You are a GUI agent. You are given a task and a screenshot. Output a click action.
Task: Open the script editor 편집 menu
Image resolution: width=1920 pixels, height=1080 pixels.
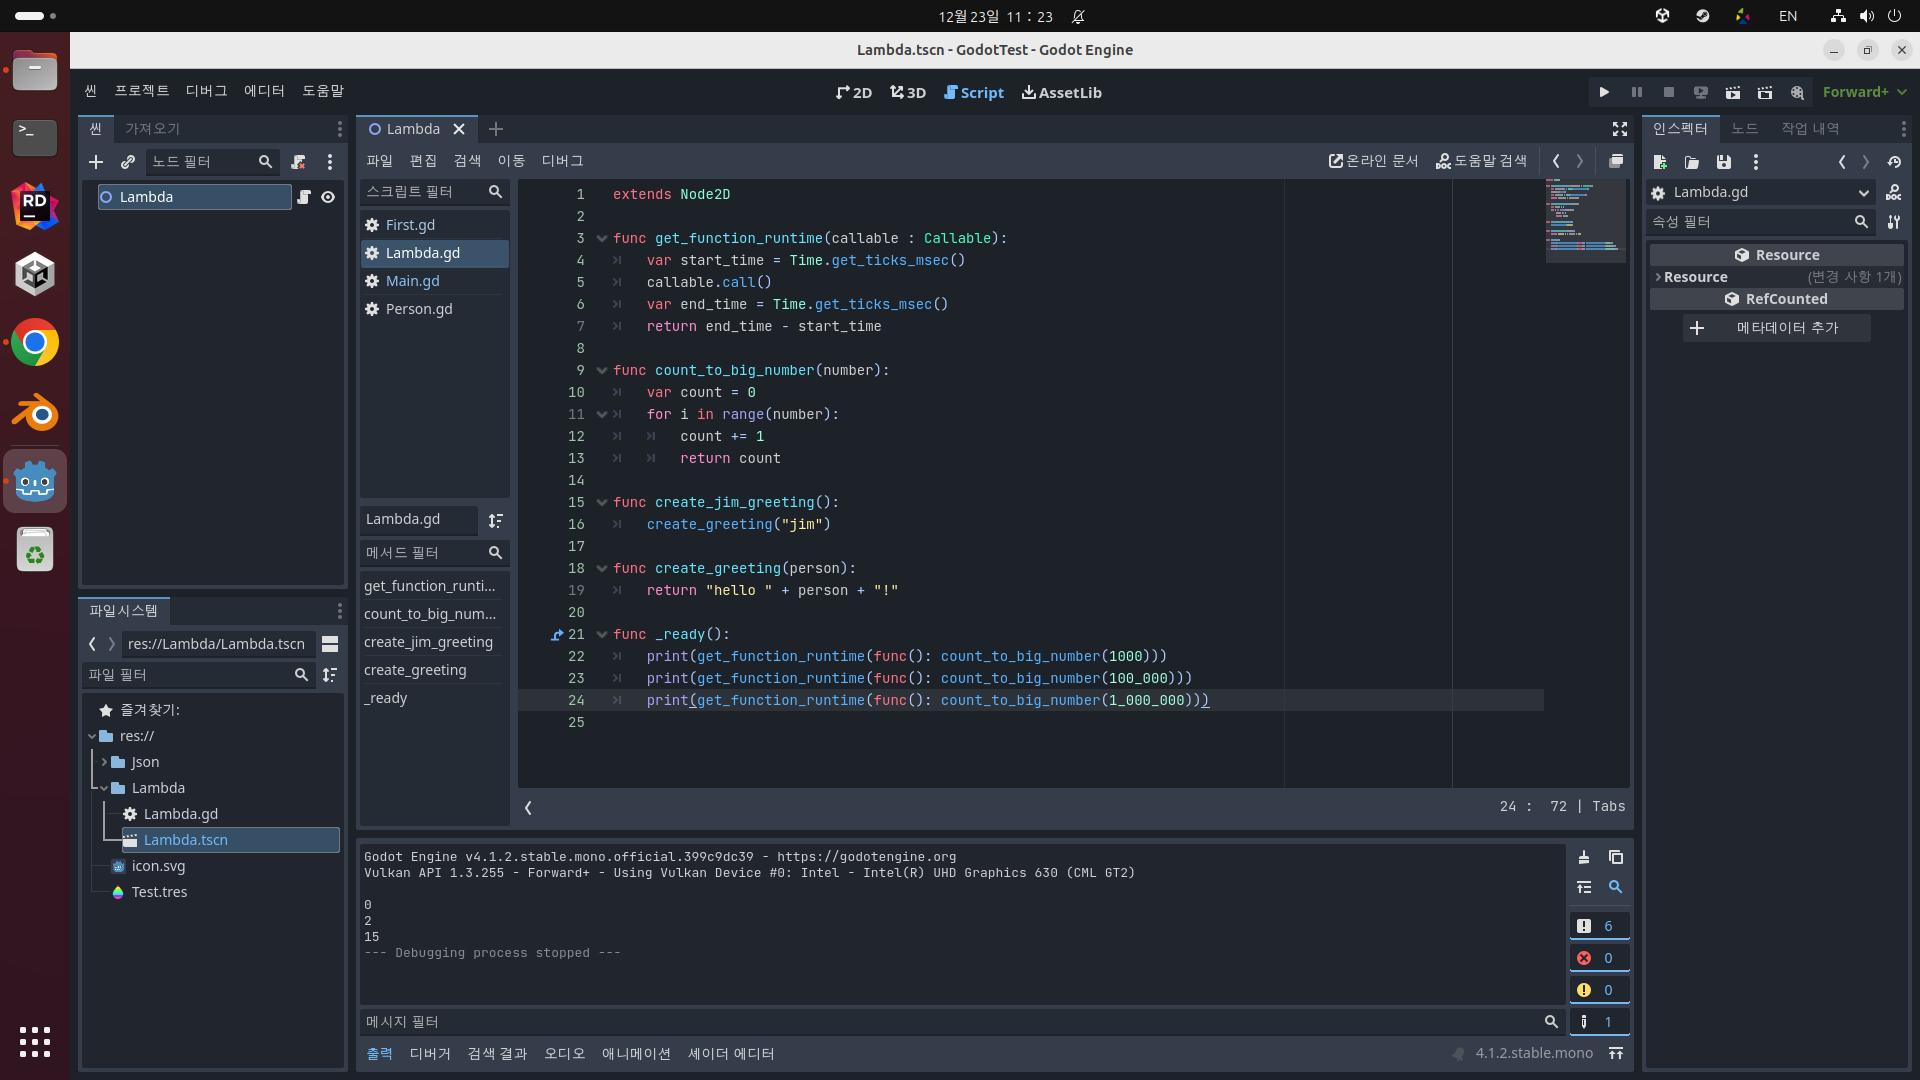[423, 161]
